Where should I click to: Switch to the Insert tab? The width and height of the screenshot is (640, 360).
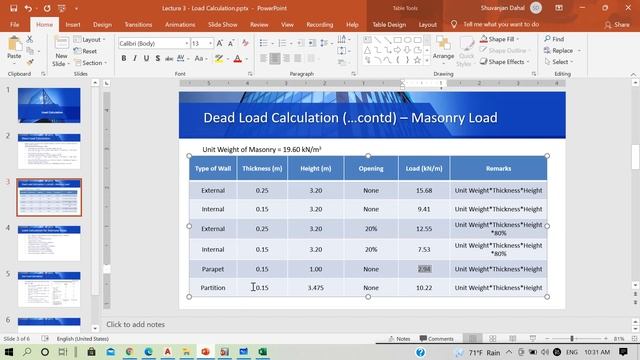click(73, 24)
